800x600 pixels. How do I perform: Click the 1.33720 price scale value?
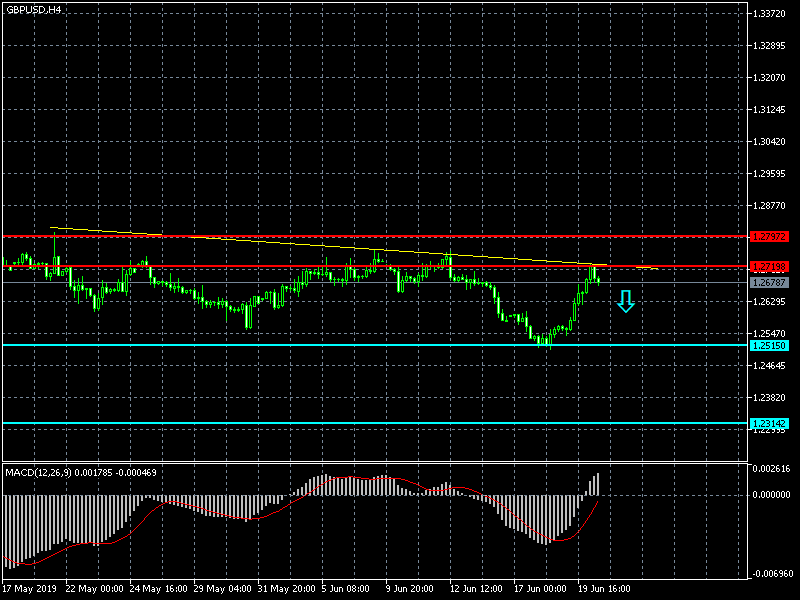771,14
